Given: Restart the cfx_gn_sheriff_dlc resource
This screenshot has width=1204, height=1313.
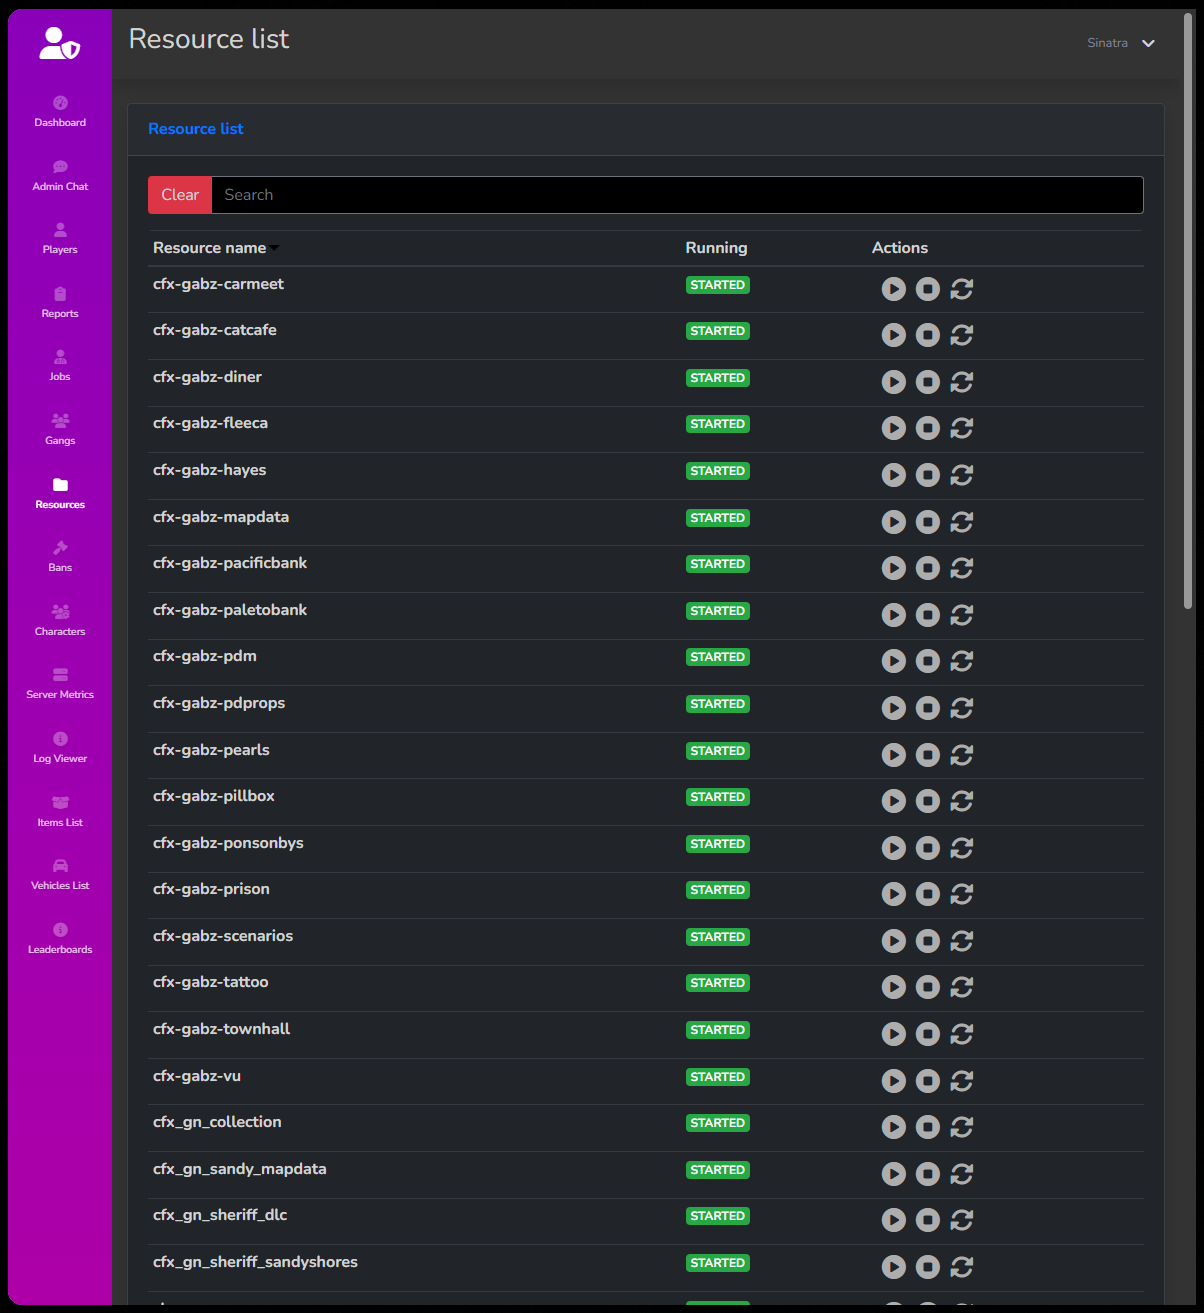Looking at the screenshot, I should coord(962,1220).
